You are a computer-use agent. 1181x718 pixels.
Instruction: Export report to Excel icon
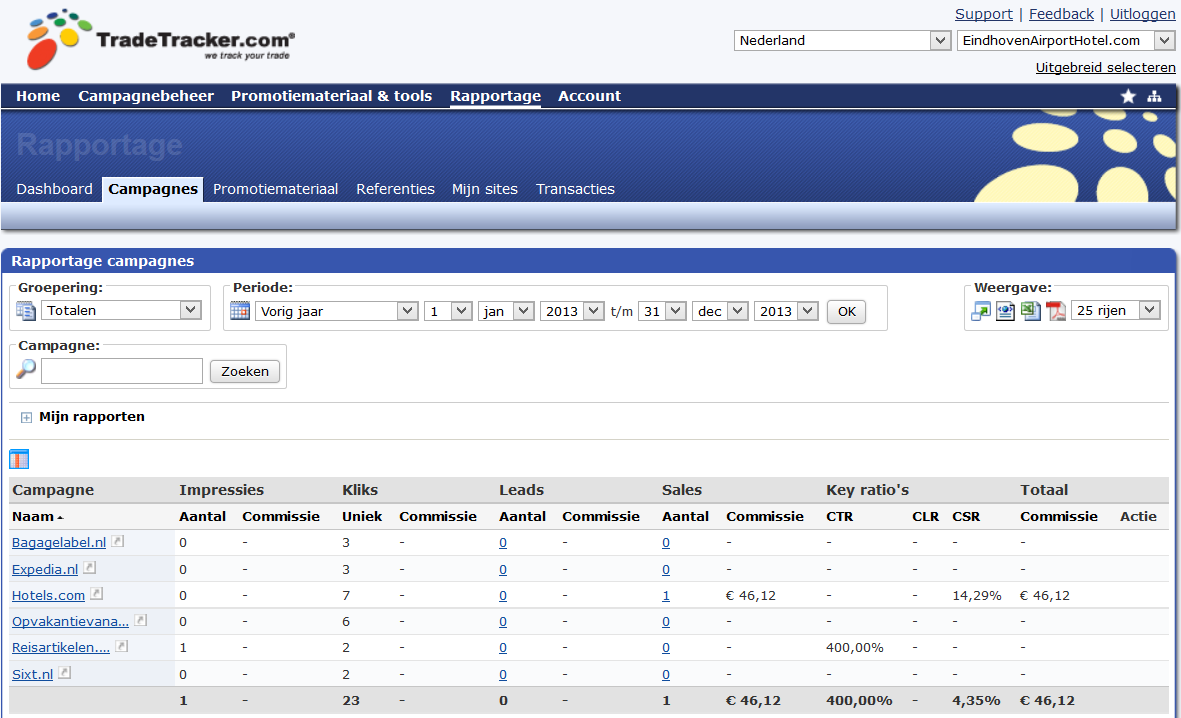1030,310
